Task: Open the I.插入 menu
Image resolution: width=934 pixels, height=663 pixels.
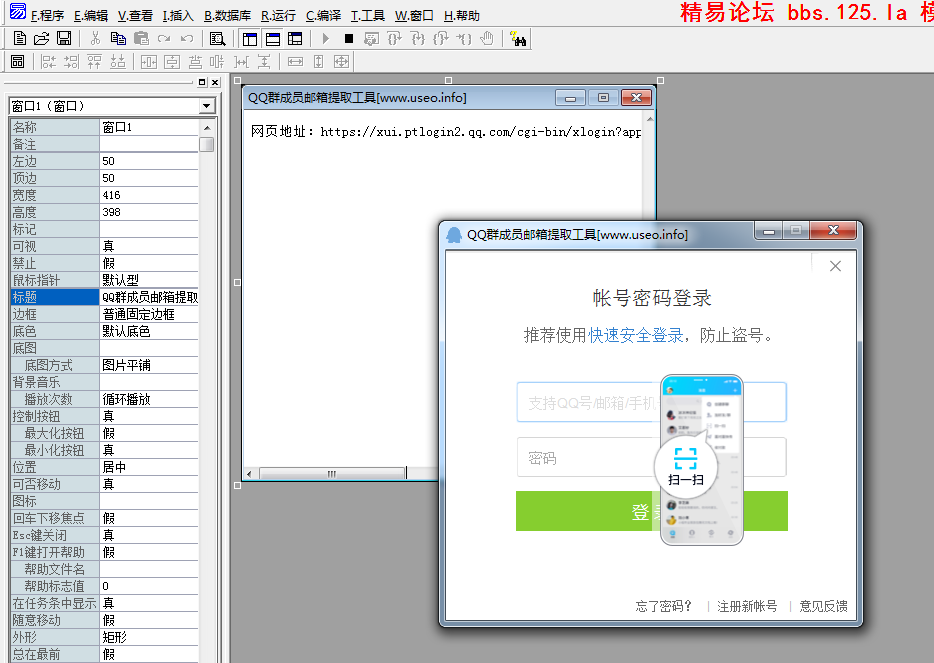Action: (x=178, y=16)
